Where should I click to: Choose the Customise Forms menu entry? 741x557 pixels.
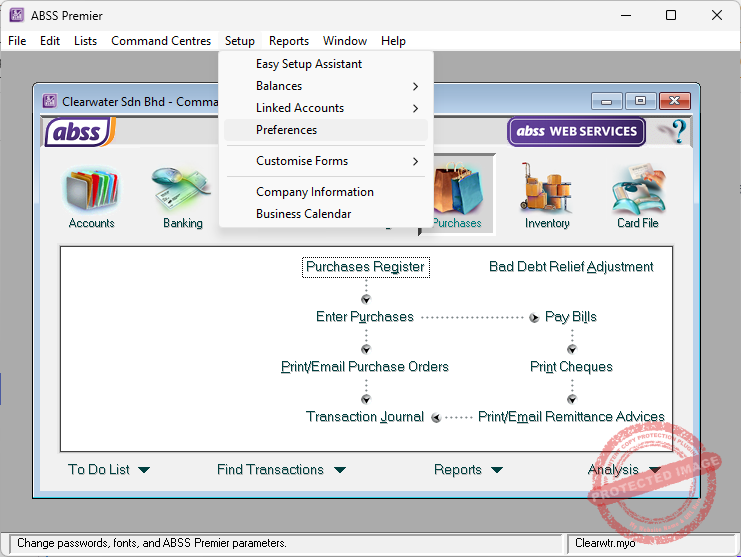point(326,161)
